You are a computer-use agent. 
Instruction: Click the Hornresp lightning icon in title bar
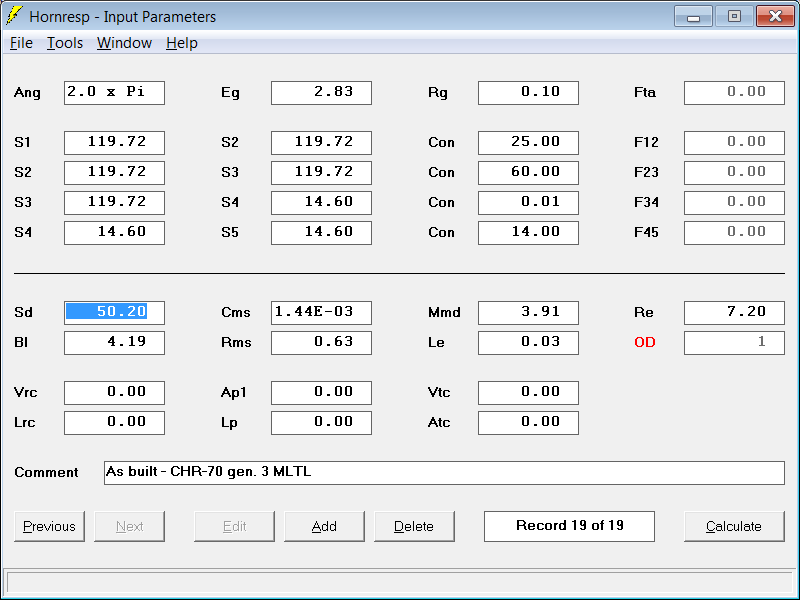(14, 16)
